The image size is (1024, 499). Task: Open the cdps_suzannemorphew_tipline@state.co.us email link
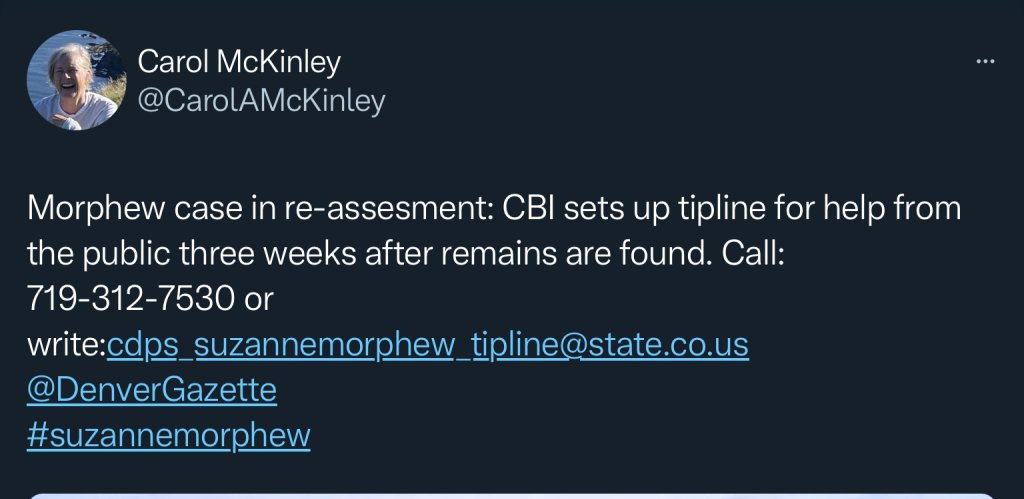coord(428,344)
